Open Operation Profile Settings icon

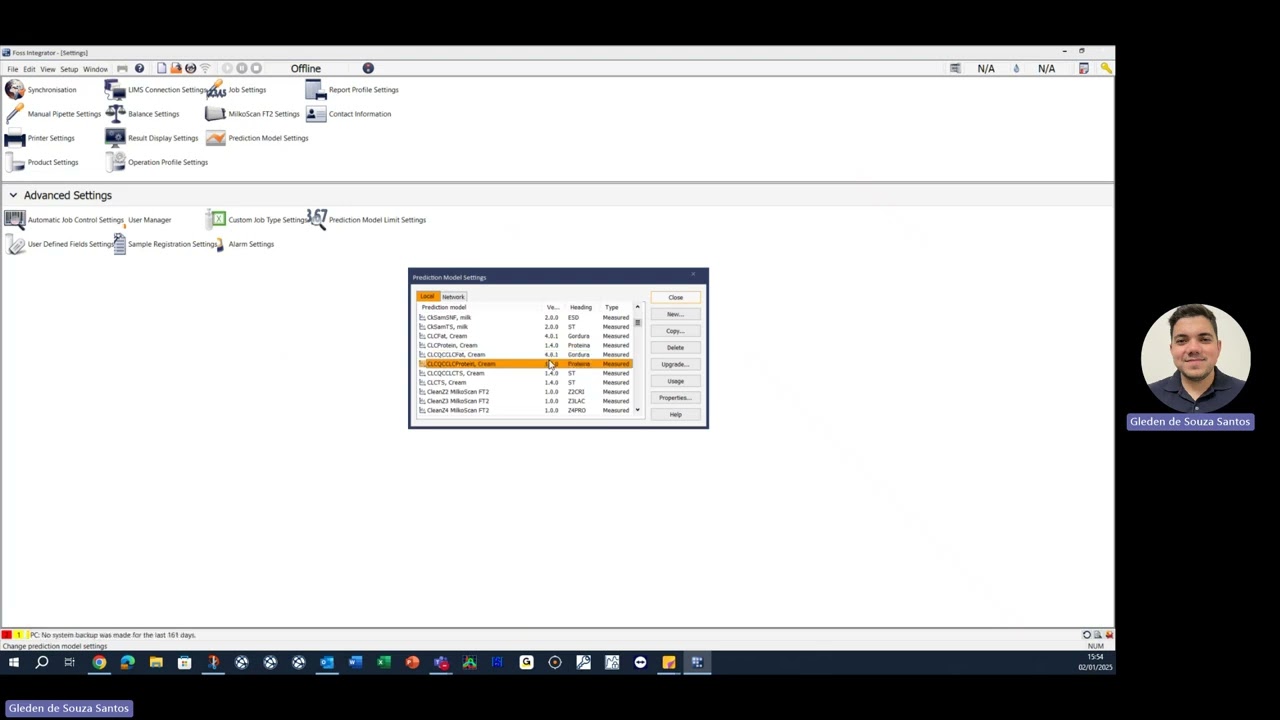115,162
